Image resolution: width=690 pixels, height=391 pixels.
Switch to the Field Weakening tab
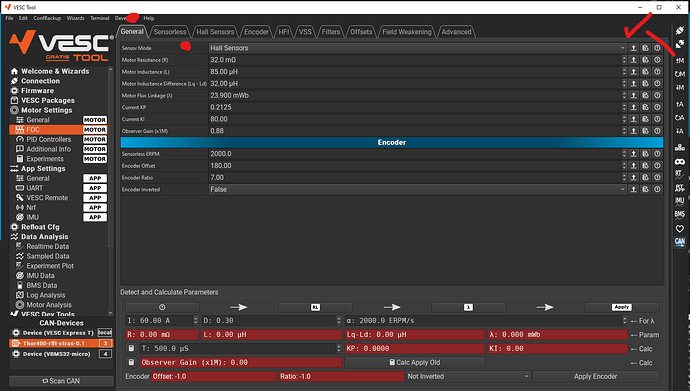(407, 32)
